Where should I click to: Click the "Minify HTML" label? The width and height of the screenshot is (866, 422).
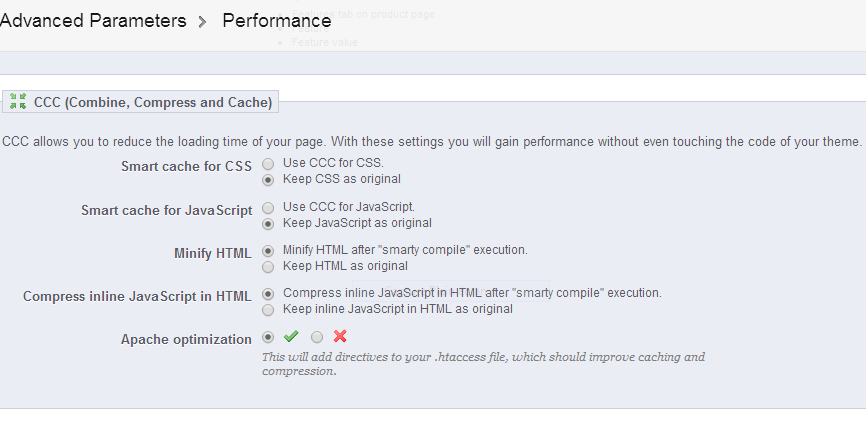pos(212,253)
